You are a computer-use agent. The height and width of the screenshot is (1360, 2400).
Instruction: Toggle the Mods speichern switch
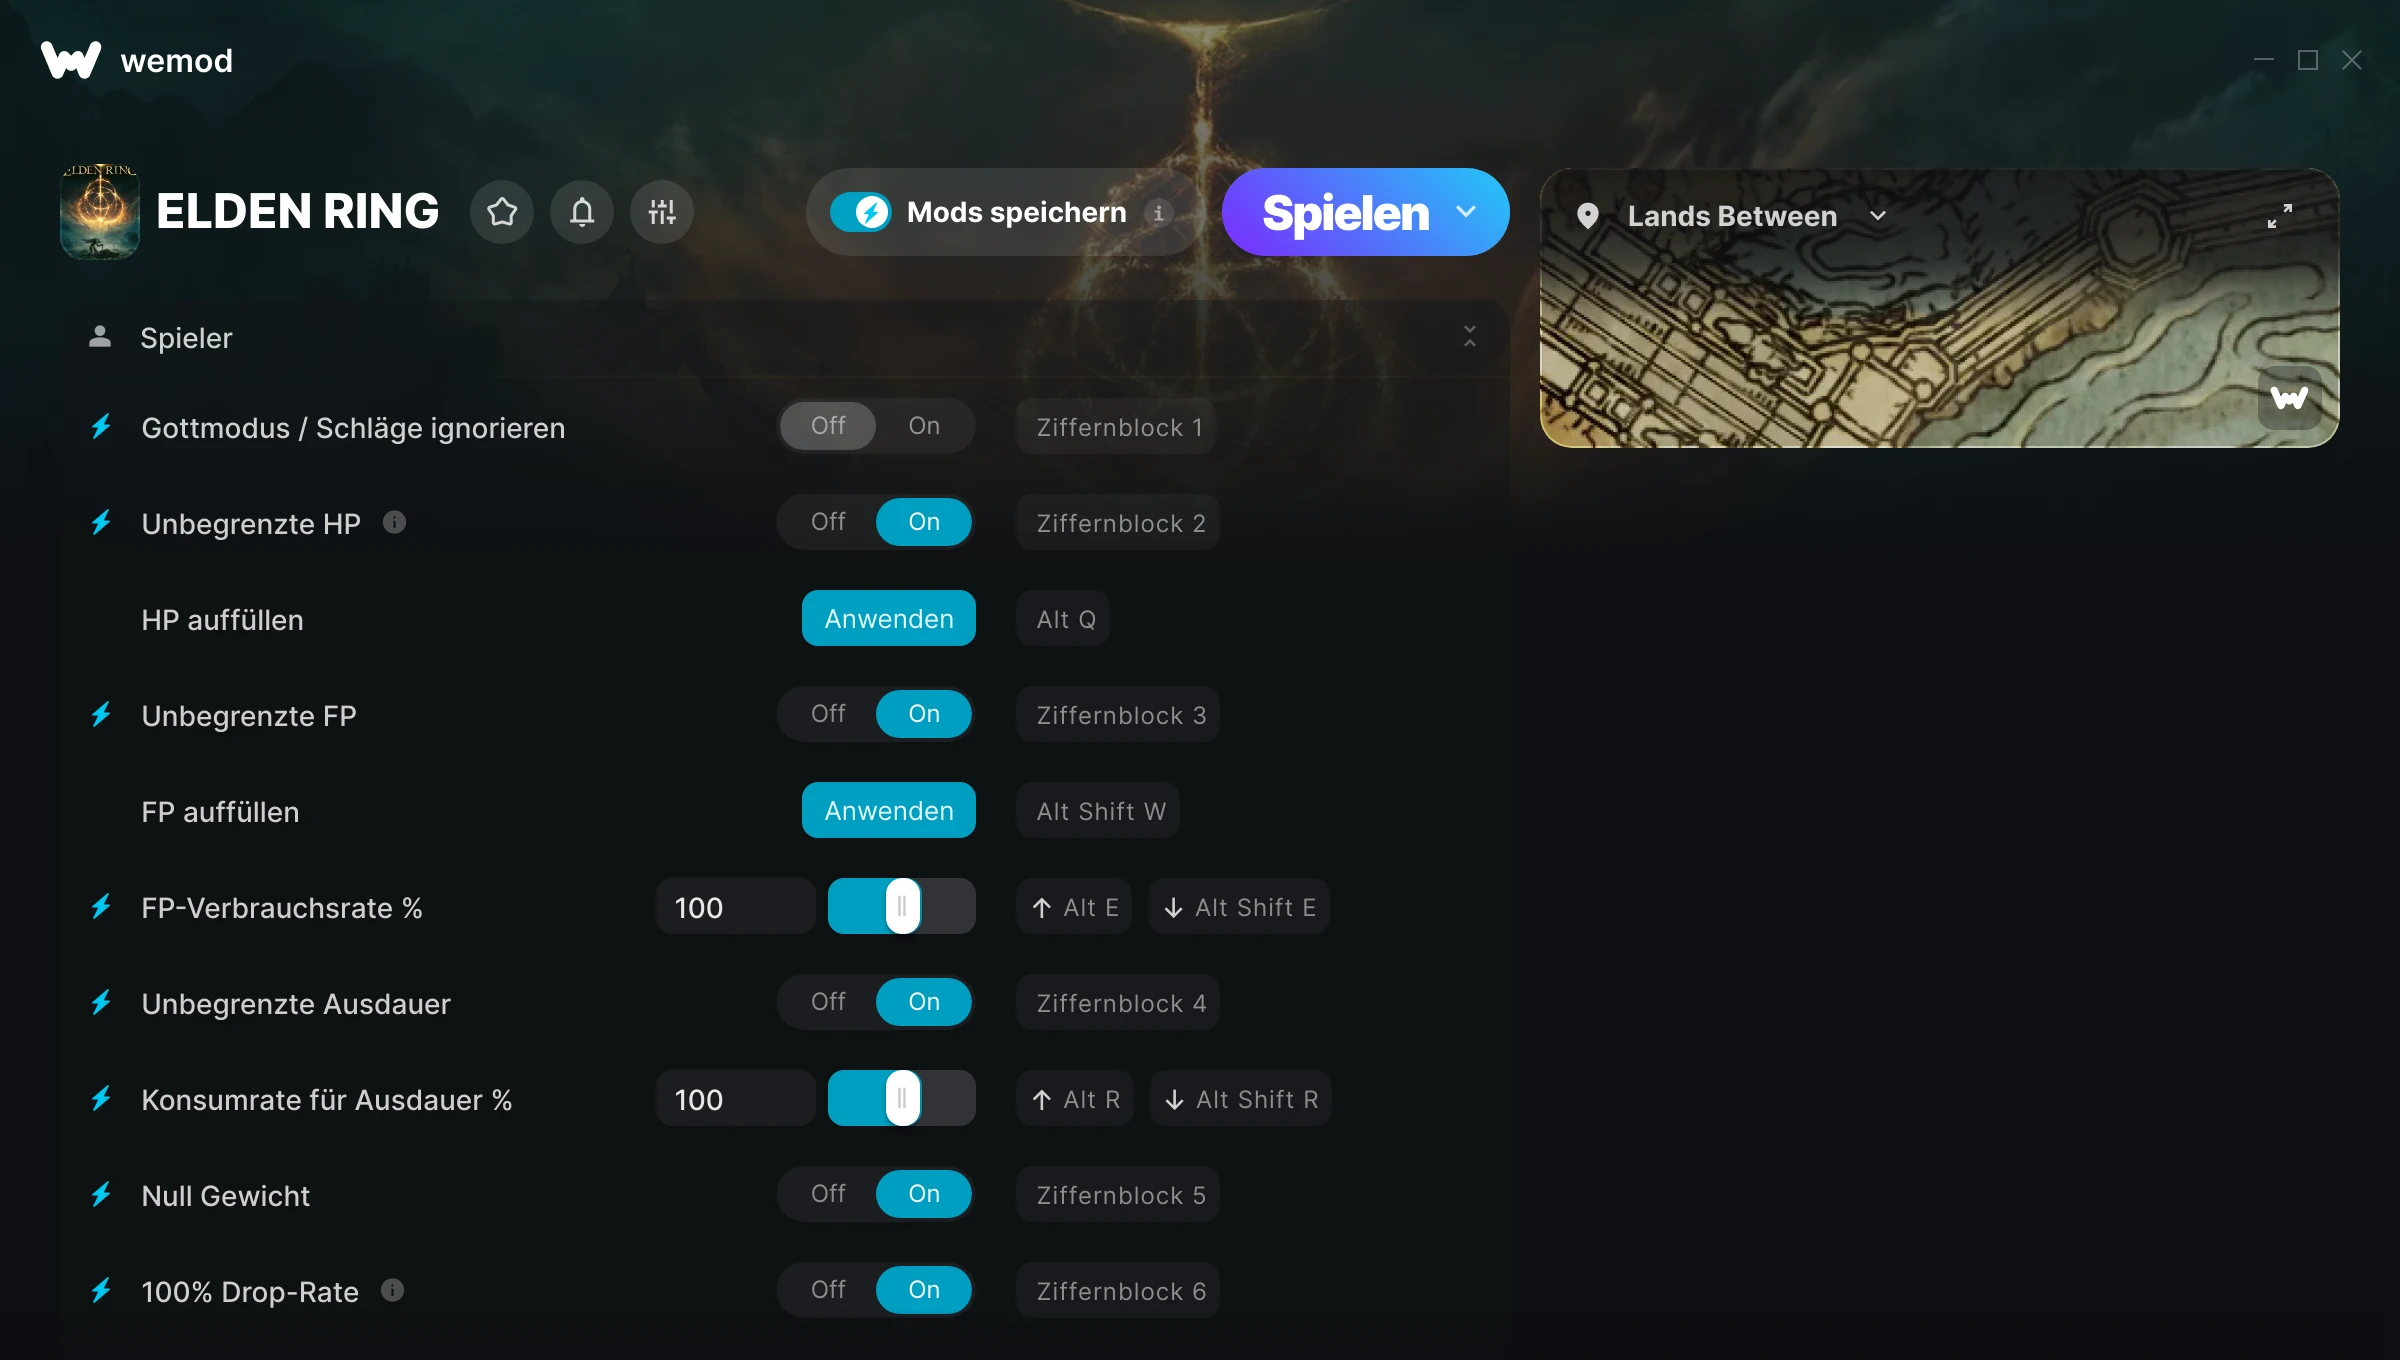click(x=860, y=212)
